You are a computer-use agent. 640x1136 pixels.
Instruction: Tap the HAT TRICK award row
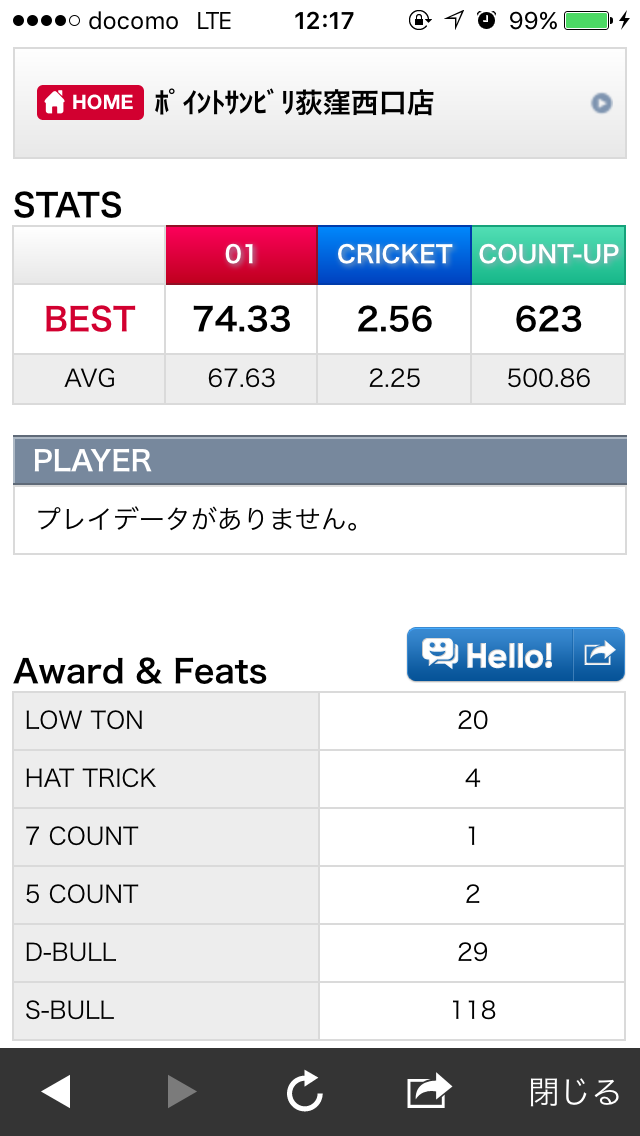pyautogui.click(x=319, y=779)
